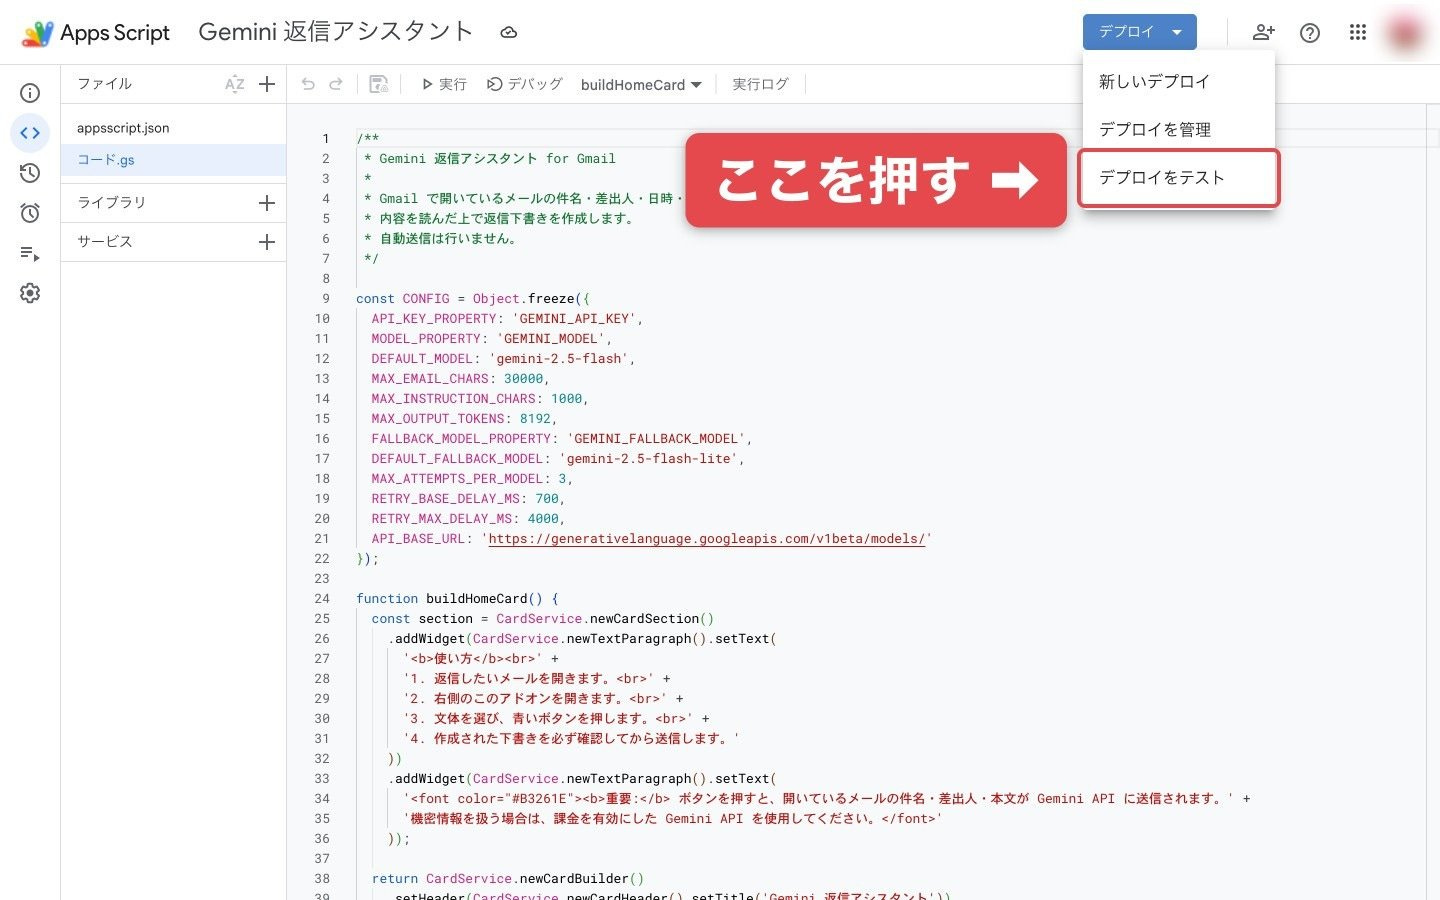Screen dimensions: 1440x900
Task: Run the script with 実行 button
Action: tap(444, 84)
